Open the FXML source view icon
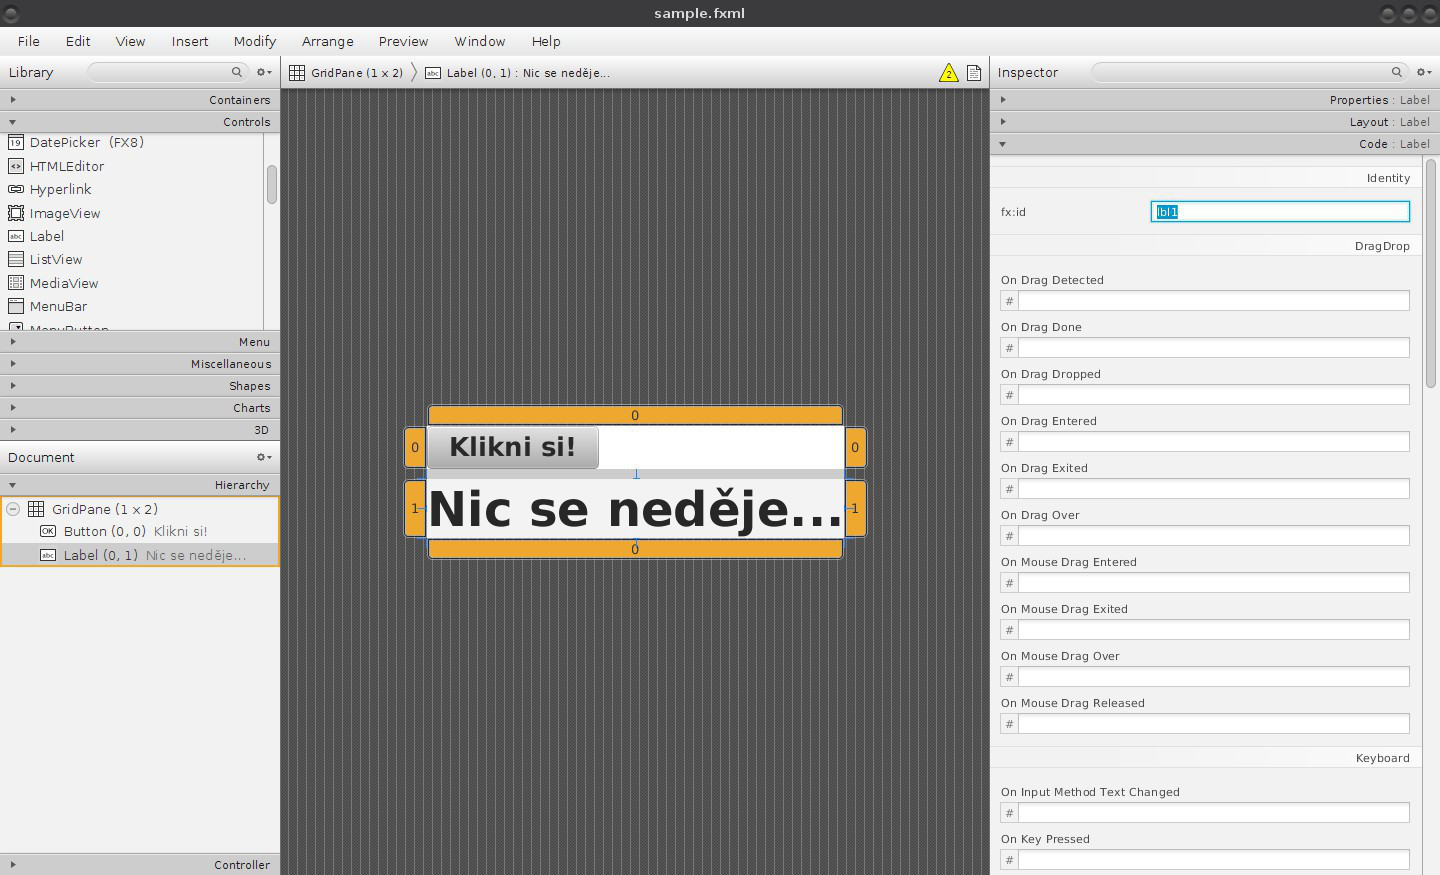The height and width of the screenshot is (875, 1440). coord(973,72)
